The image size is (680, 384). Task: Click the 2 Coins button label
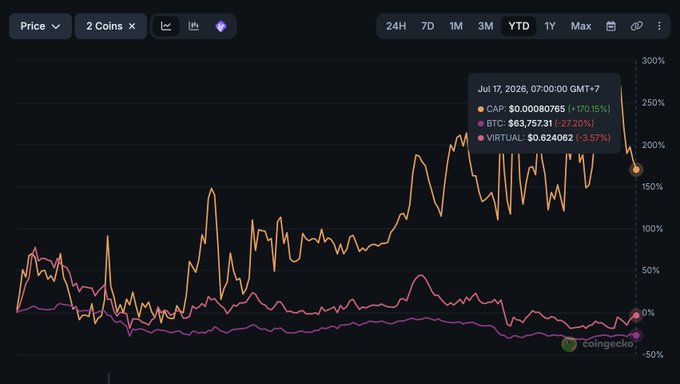pos(104,26)
